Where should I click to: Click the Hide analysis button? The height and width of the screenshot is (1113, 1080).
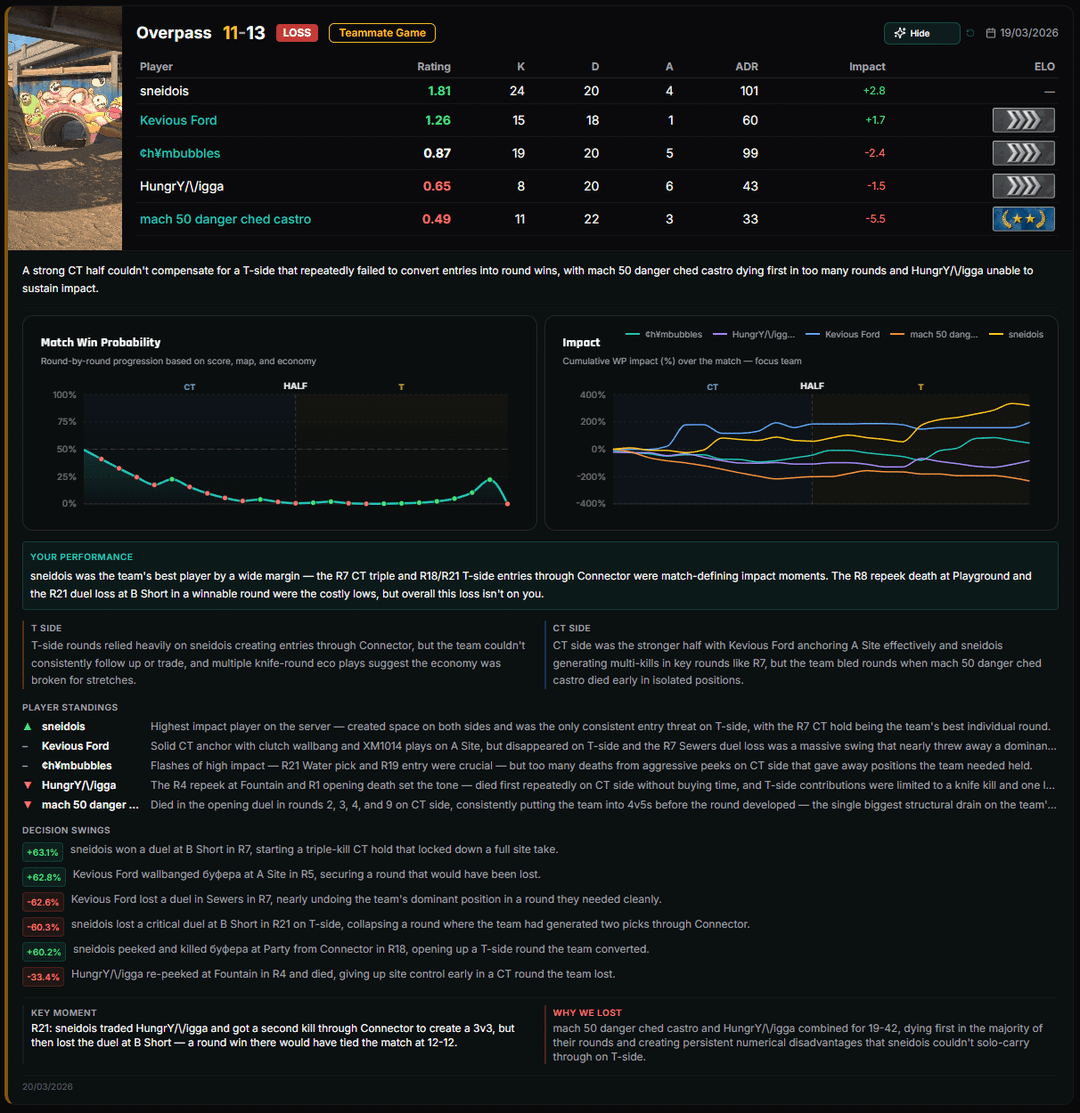921,33
